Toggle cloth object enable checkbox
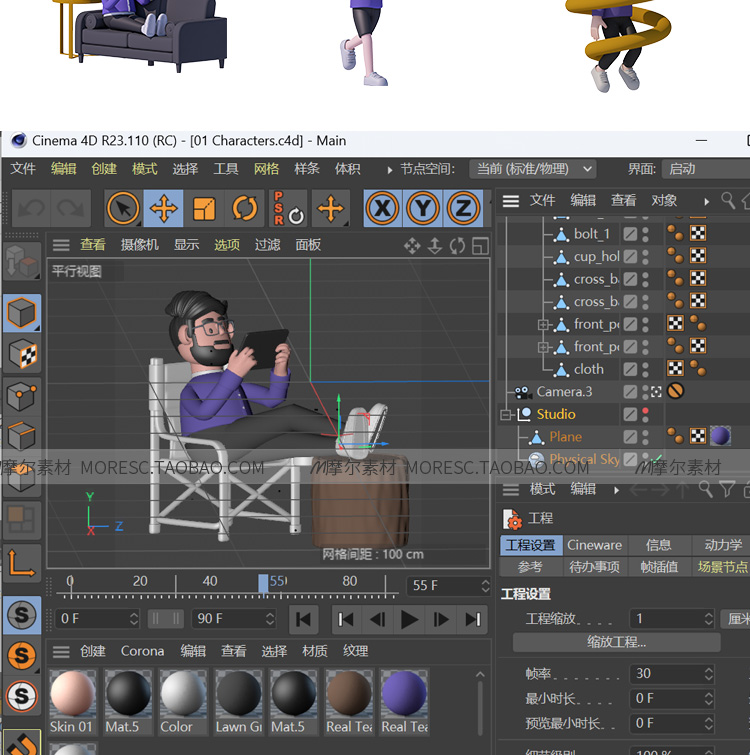 click(630, 369)
